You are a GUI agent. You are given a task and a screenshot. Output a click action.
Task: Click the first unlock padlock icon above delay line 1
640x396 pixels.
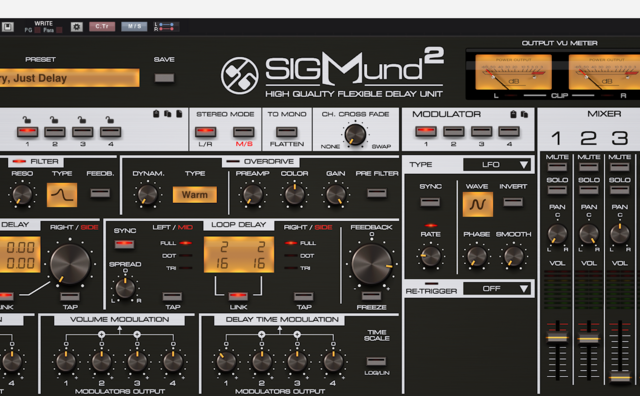[x=27, y=120]
